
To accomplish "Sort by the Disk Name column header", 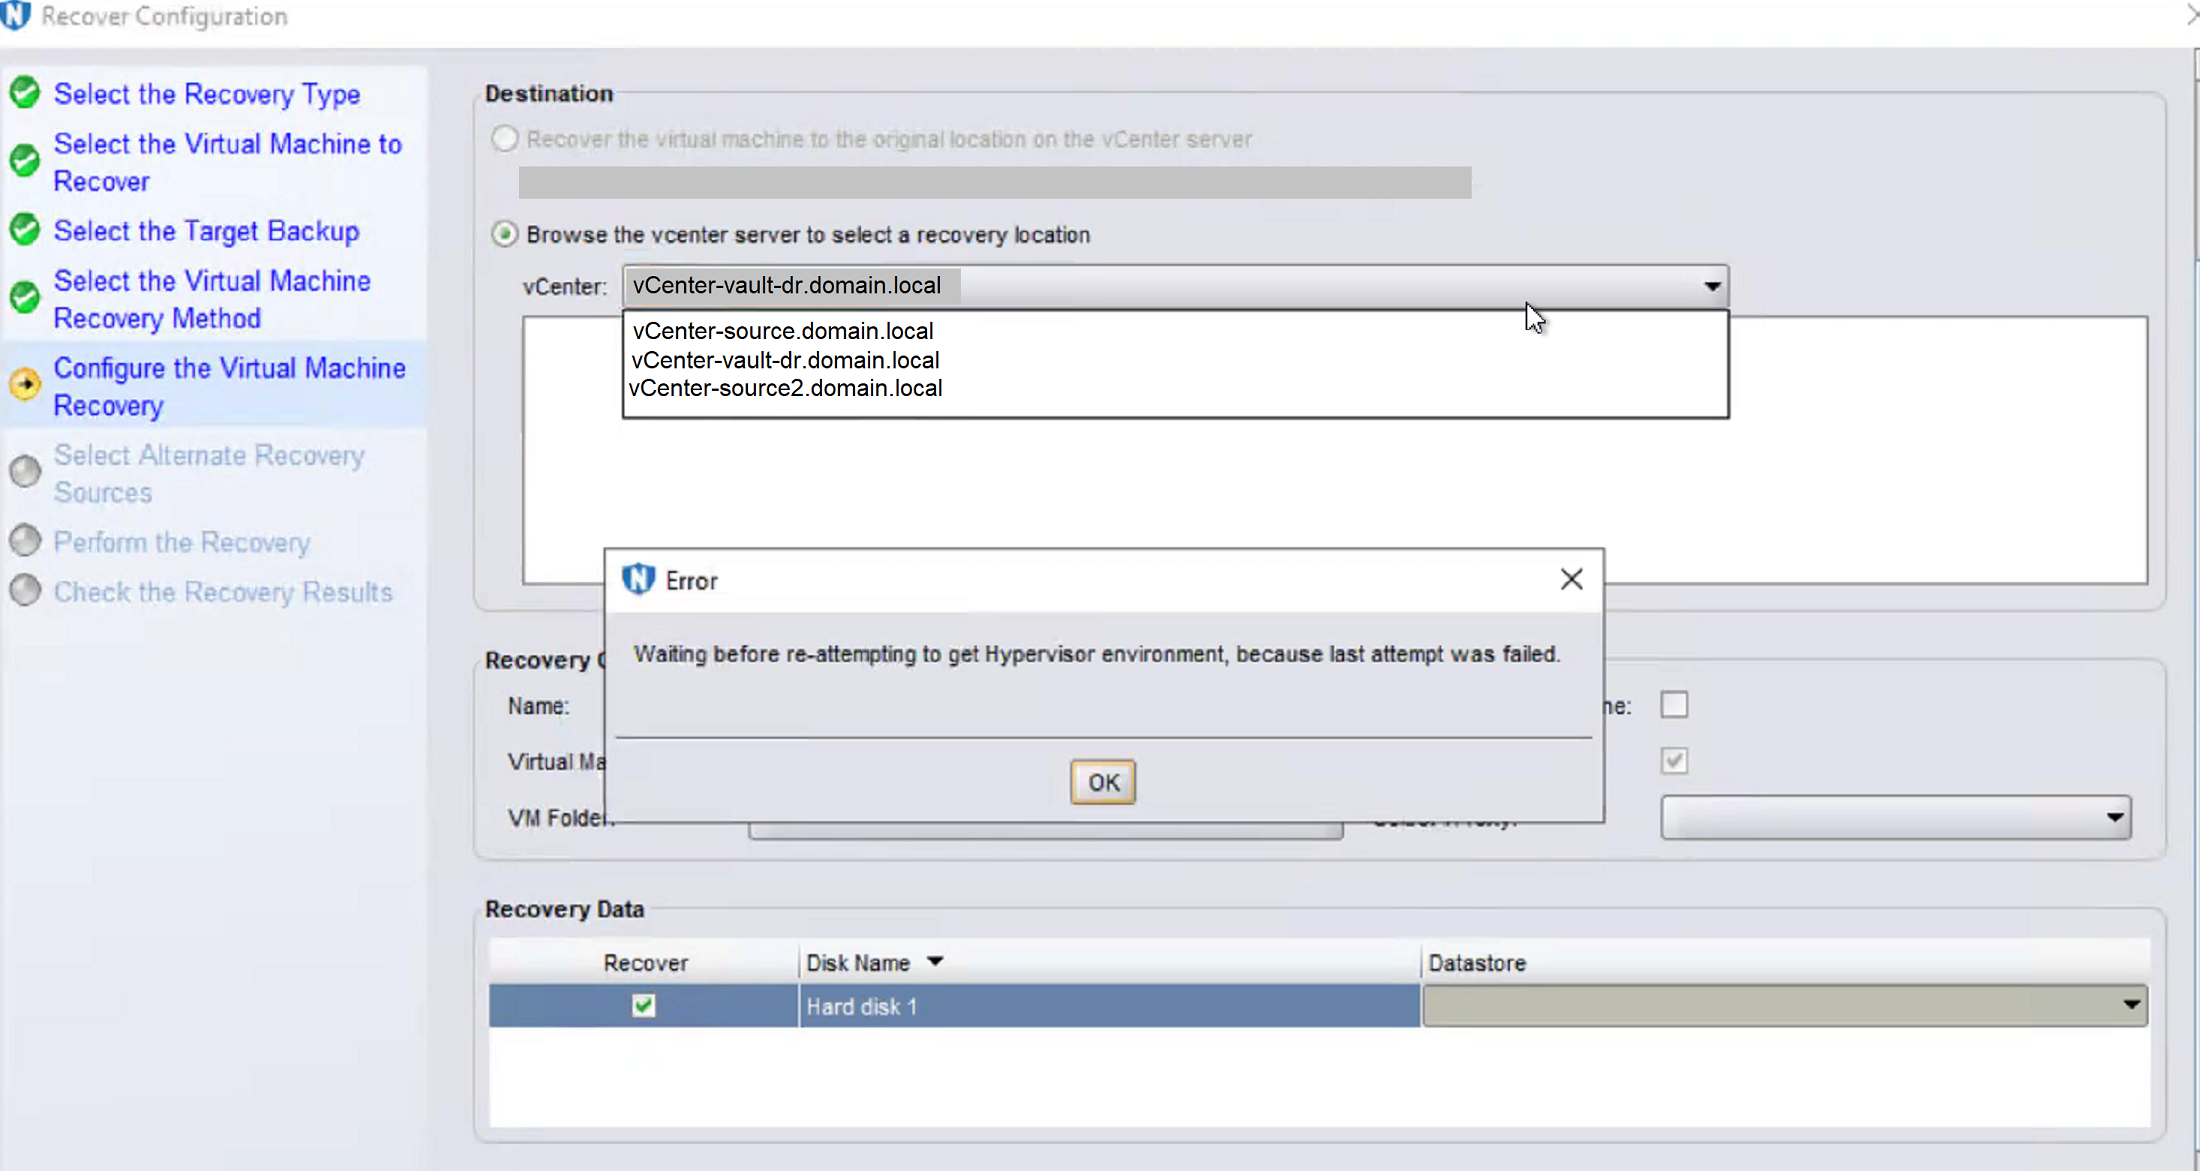I will pos(858,963).
